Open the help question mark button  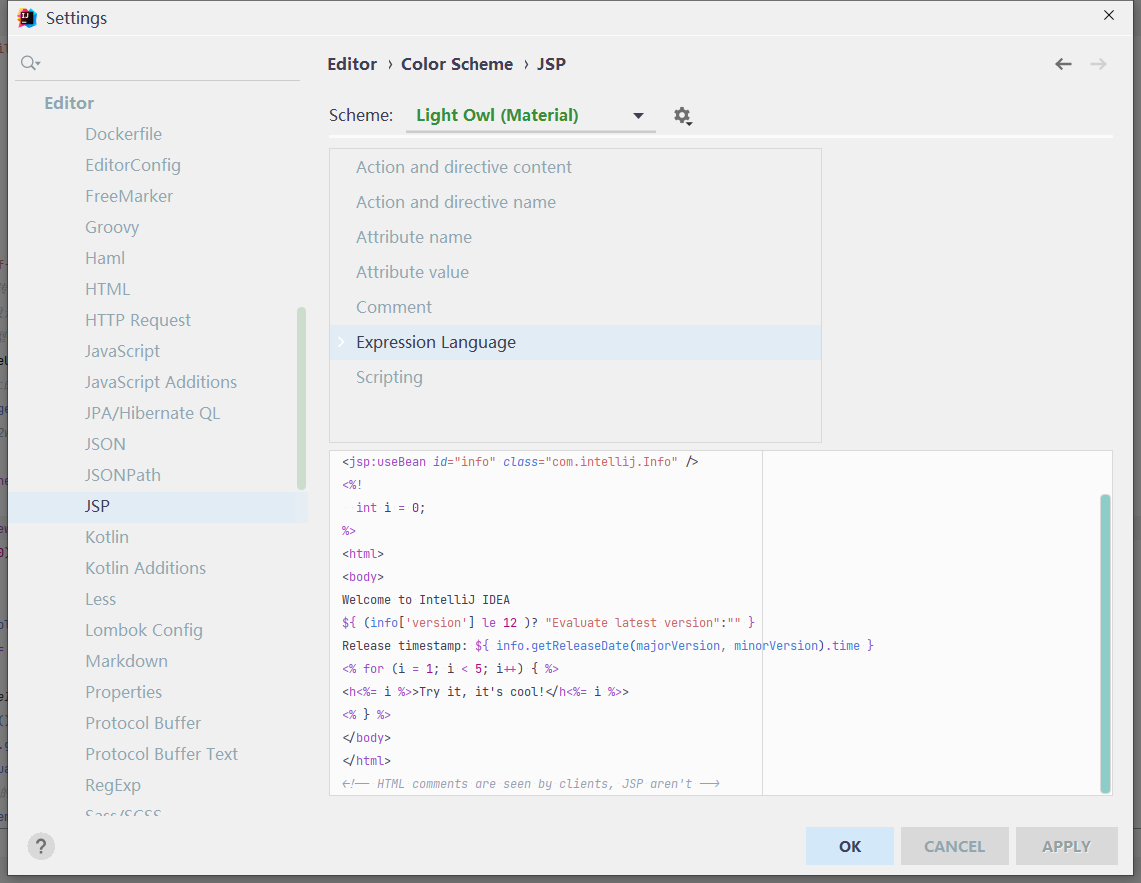click(x=41, y=846)
